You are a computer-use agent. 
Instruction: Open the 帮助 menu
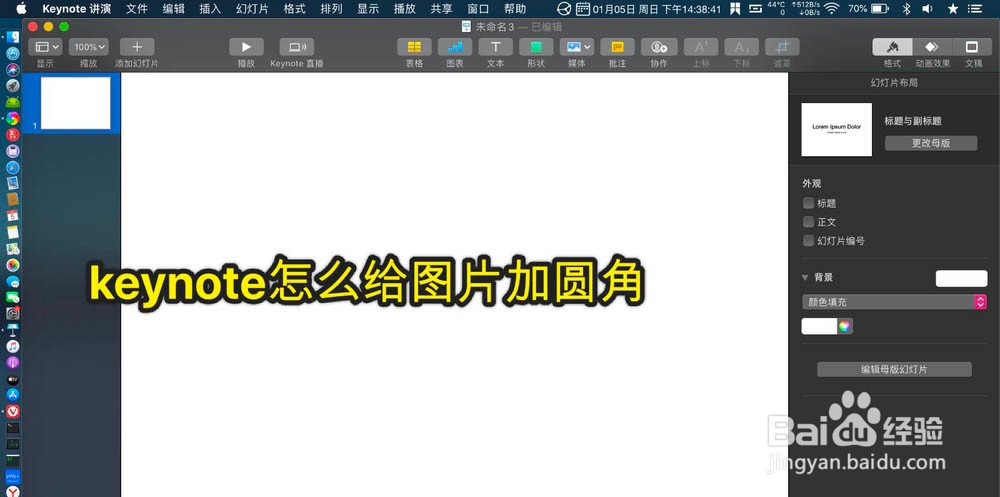click(515, 9)
